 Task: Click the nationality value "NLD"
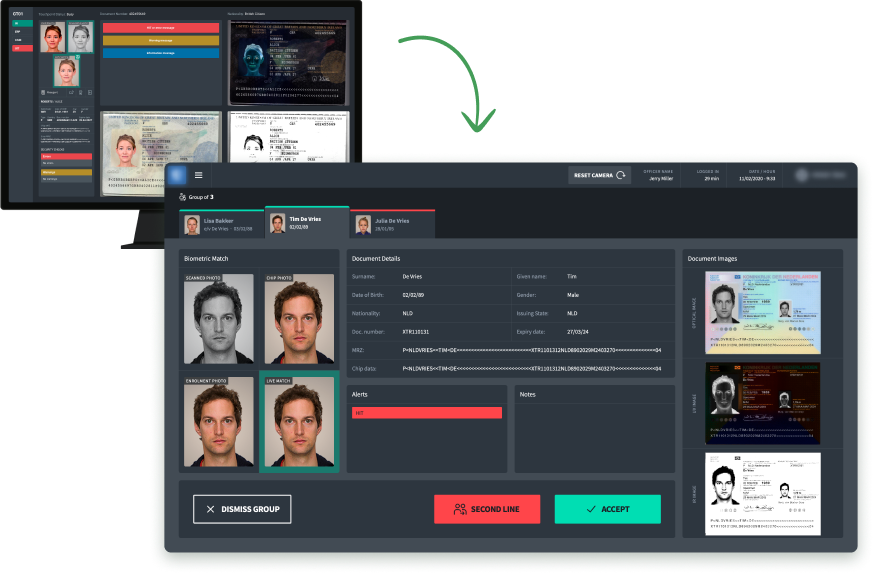[408, 314]
